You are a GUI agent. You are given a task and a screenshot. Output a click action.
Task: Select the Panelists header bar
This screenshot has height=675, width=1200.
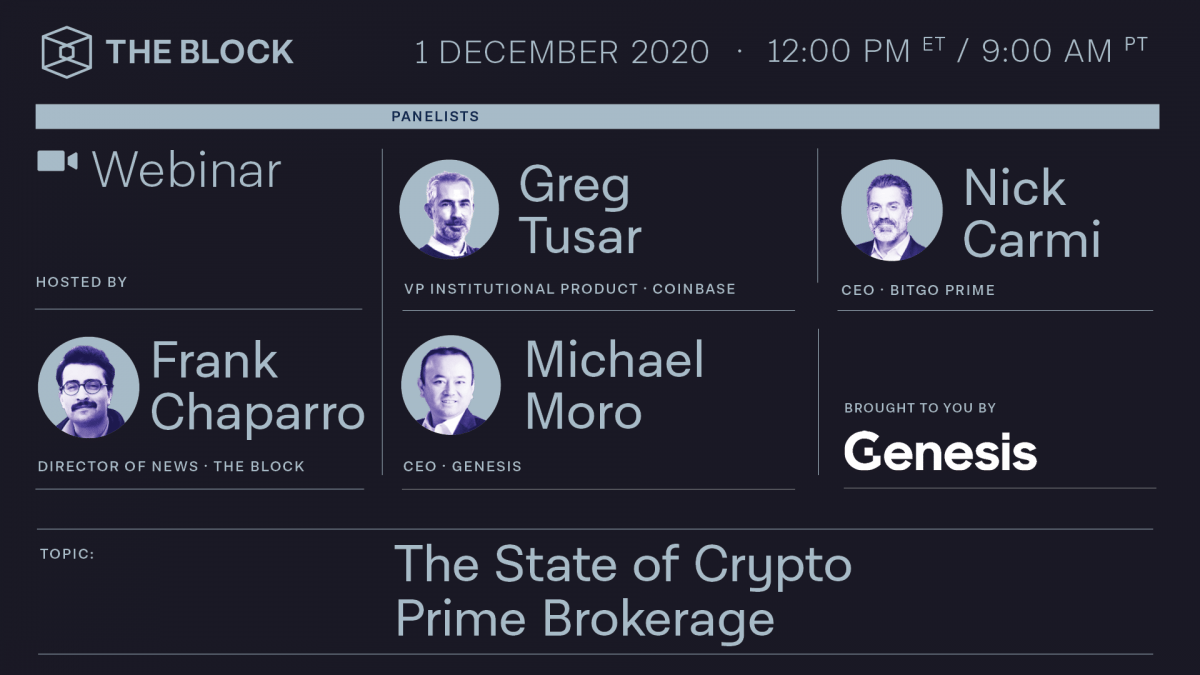click(597, 117)
